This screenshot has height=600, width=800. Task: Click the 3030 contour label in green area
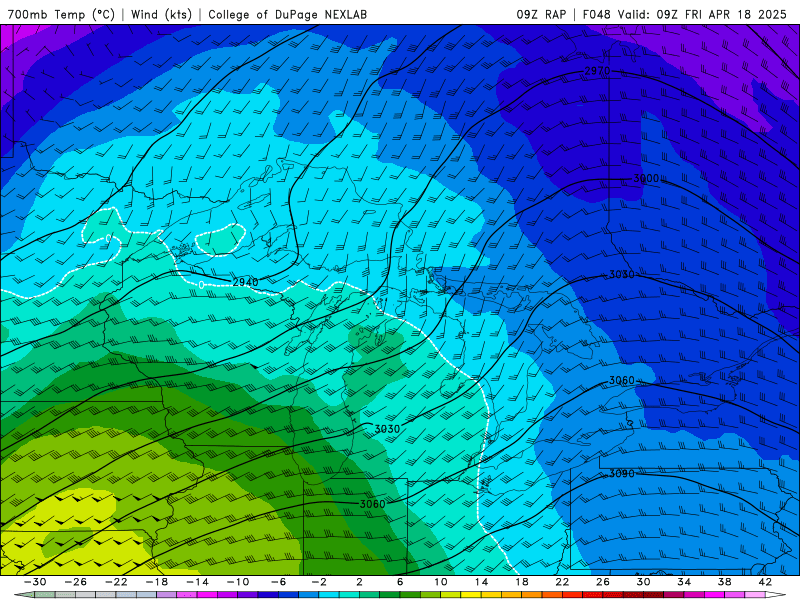point(387,429)
